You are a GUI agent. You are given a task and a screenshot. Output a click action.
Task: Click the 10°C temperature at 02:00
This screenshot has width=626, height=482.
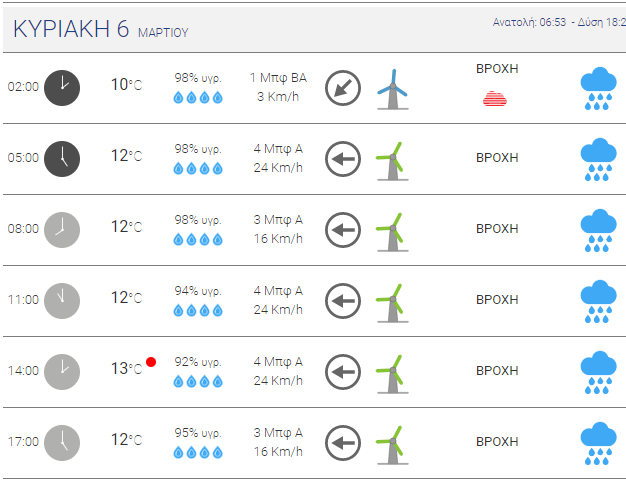(126, 85)
